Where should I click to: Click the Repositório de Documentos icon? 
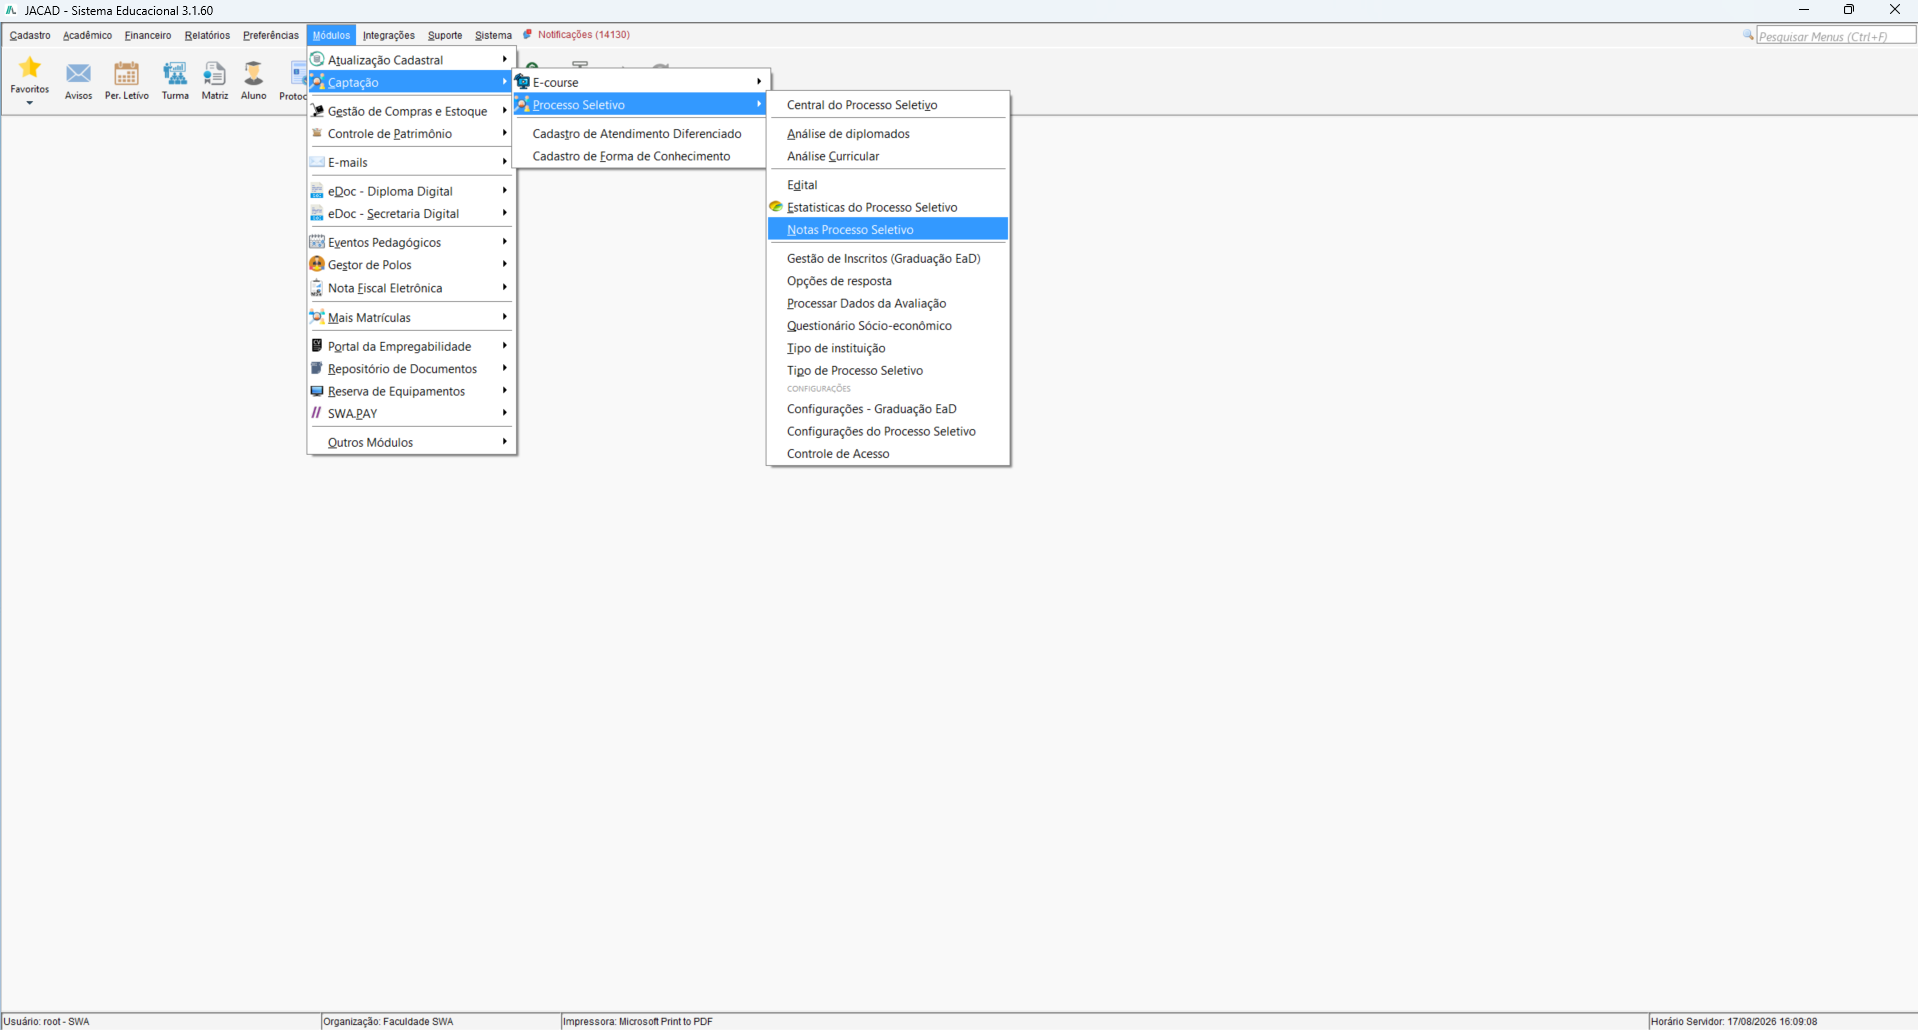click(317, 368)
